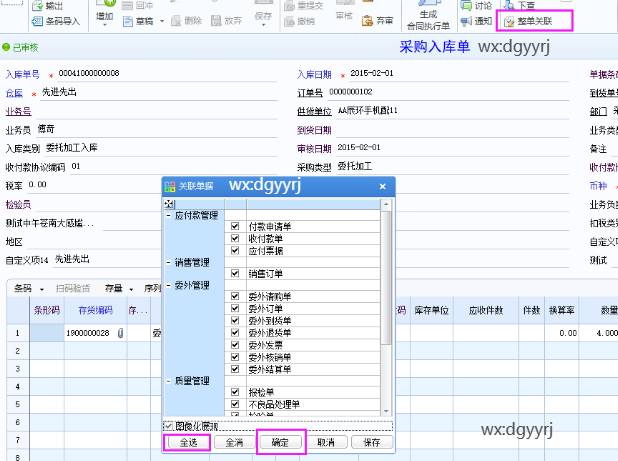Viewport: 618px width, 461px height.
Task: Uncheck the 付款申请单 checkbox
Action: 235,225
